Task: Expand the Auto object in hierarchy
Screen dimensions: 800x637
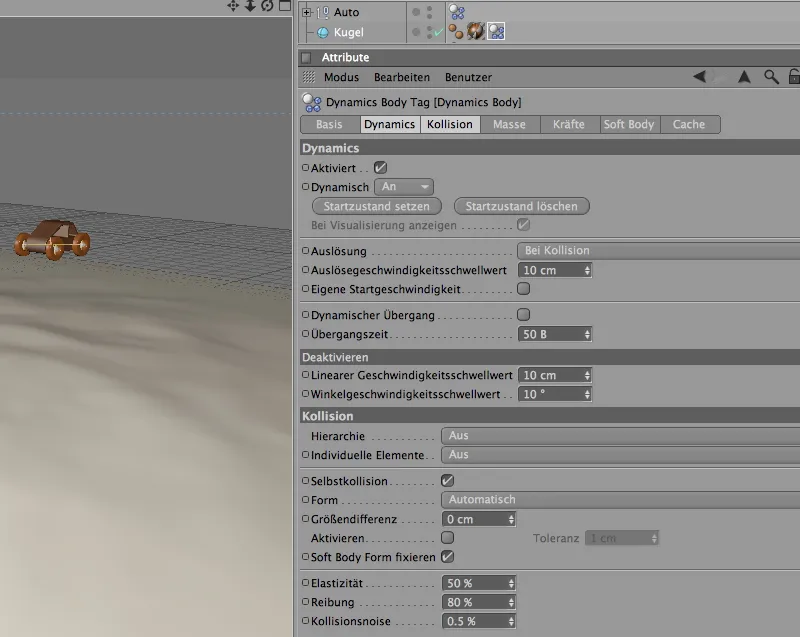Action: (x=307, y=12)
